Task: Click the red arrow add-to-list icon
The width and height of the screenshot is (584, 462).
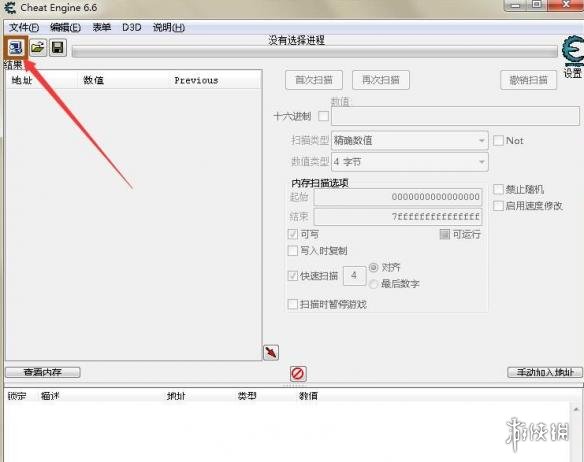Action: (271, 352)
